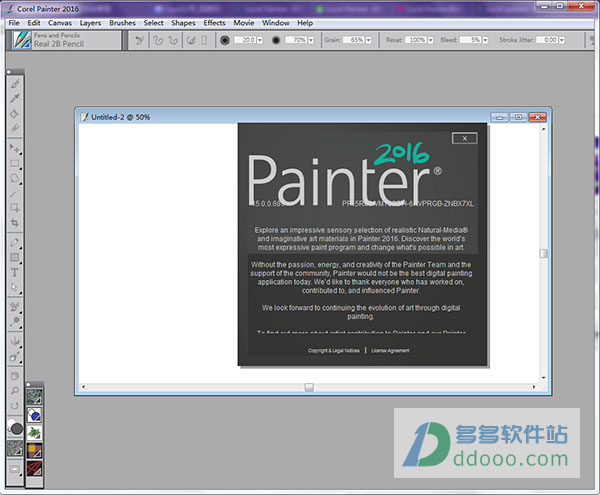Select the Dodge tool
This screenshot has width=600, height=495.
(15, 321)
